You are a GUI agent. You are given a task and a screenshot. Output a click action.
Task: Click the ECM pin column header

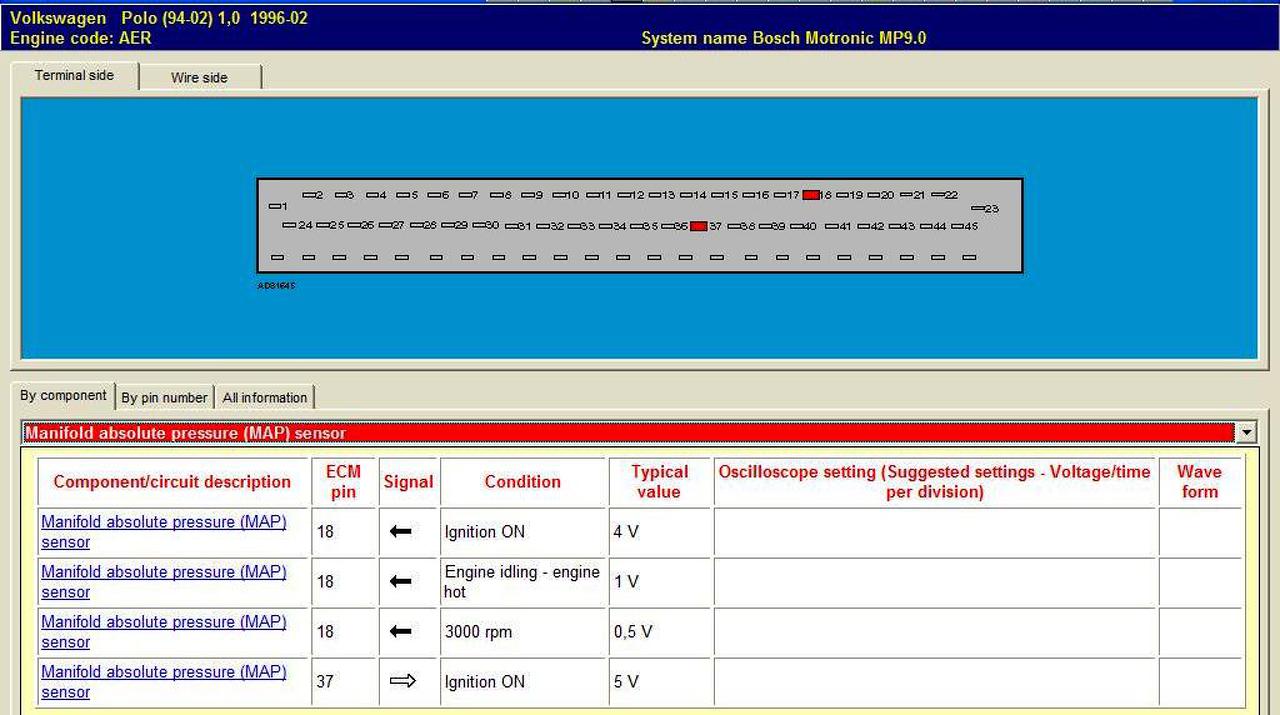343,482
